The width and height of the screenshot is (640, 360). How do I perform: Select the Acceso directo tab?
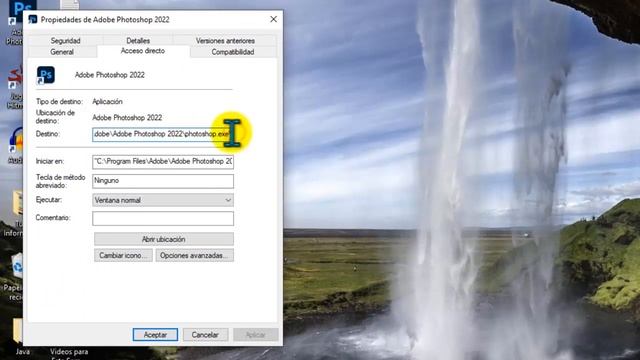(143, 51)
